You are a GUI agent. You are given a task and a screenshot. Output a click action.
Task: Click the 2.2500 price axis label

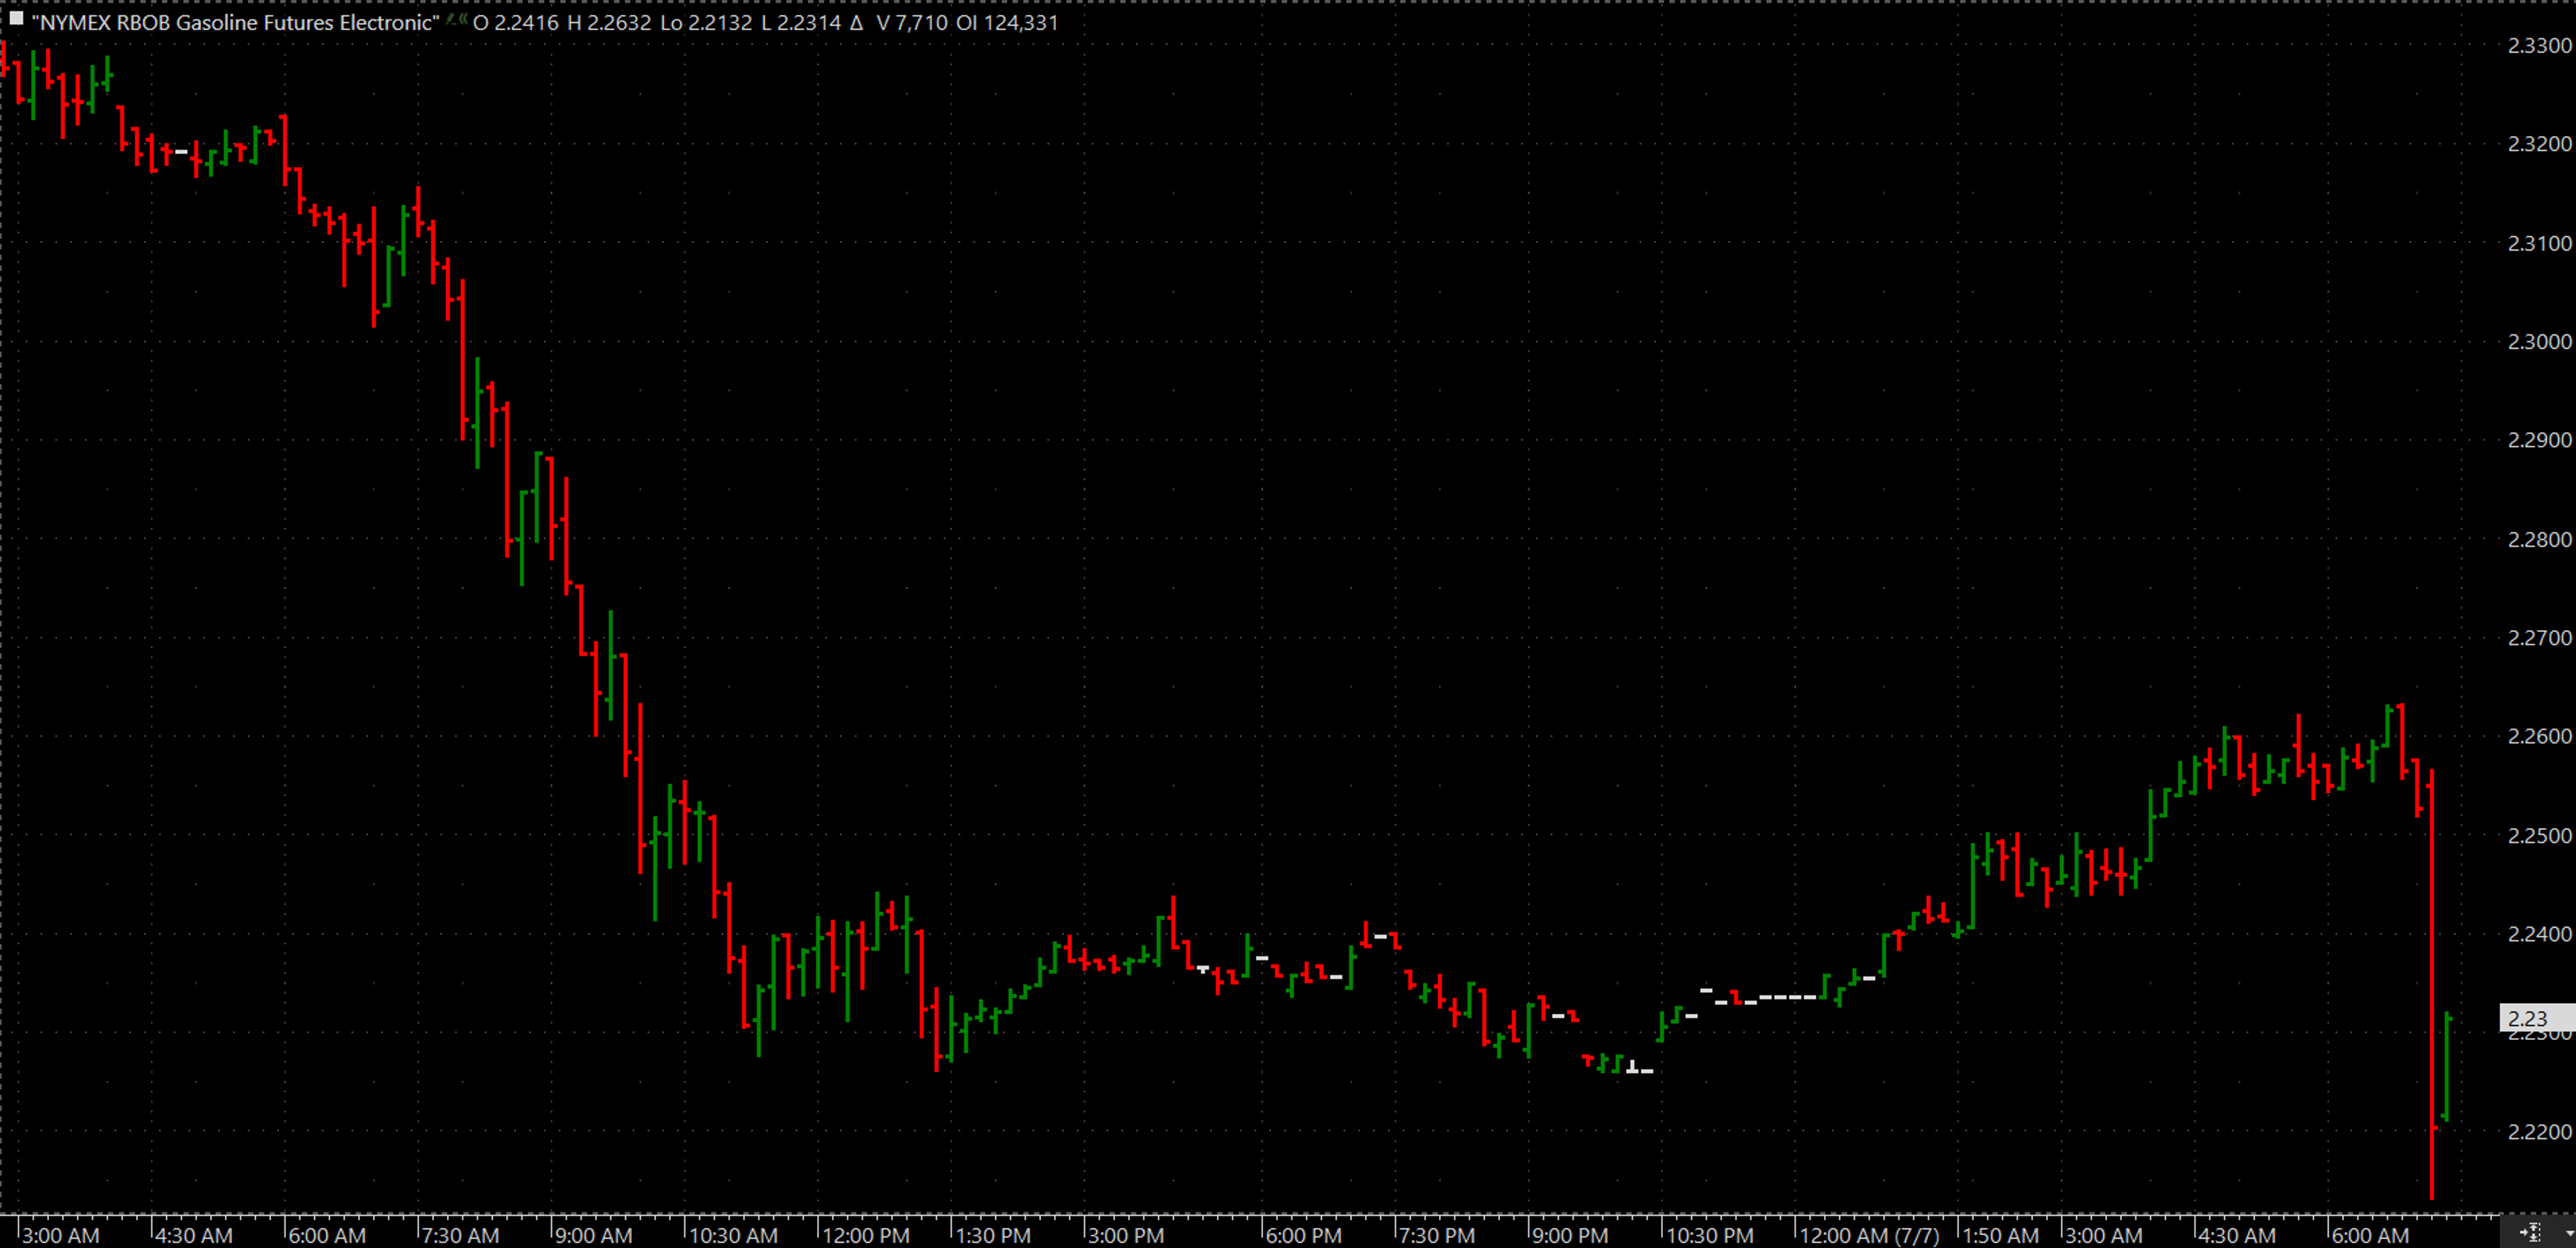[x=2539, y=835]
